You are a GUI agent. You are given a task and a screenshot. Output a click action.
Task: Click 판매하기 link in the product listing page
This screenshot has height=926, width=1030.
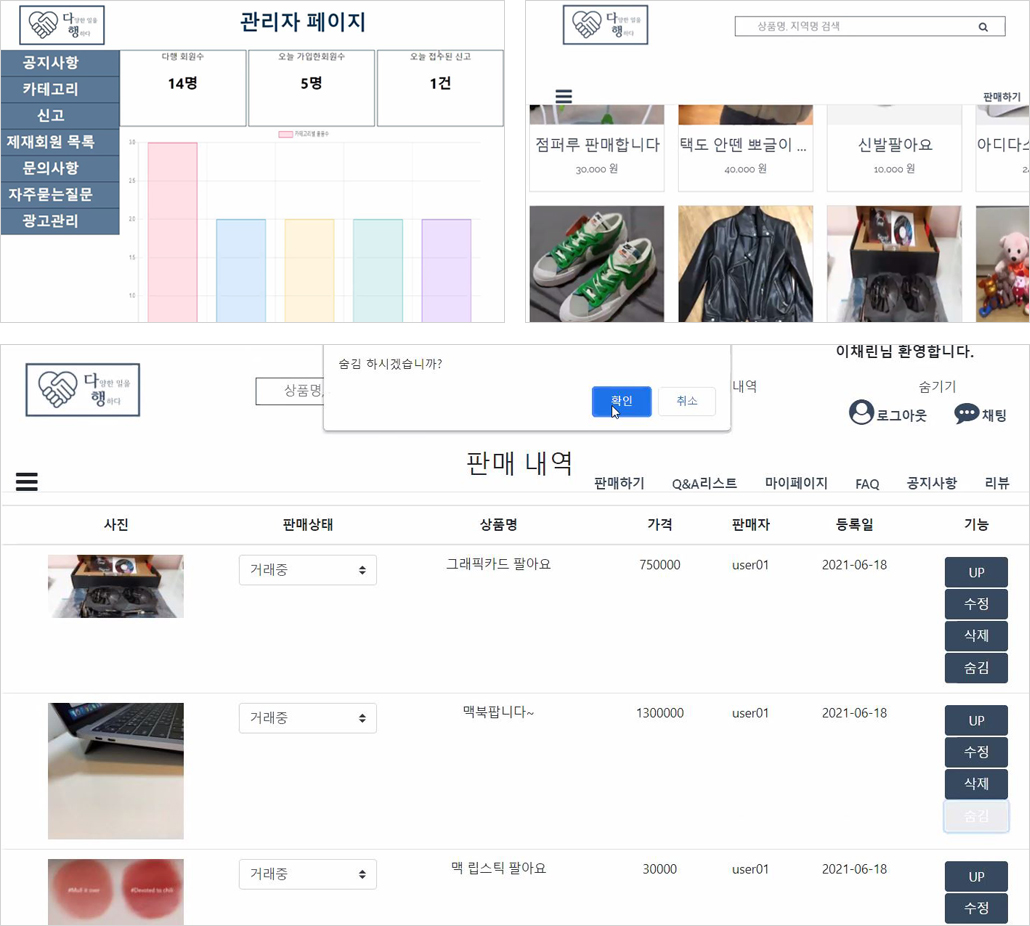point(1002,97)
